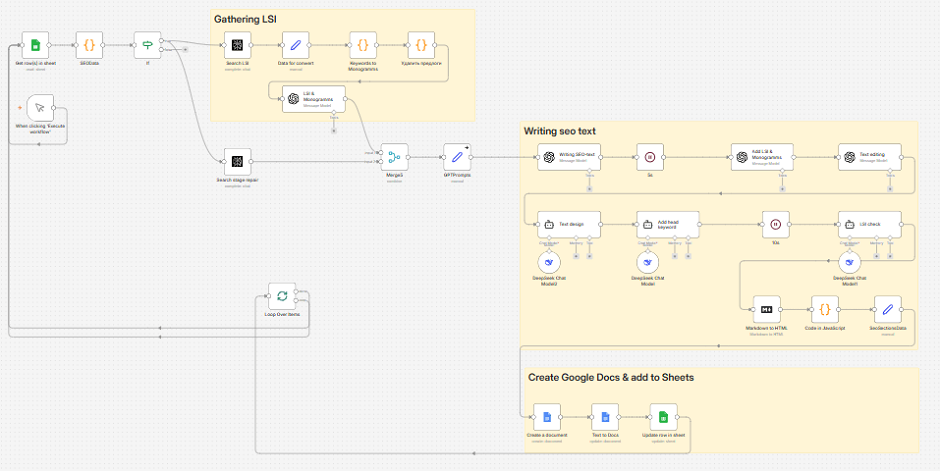Click the 'Data for convert' edit node
This screenshot has height=471, width=940.
[x=296, y=45]
